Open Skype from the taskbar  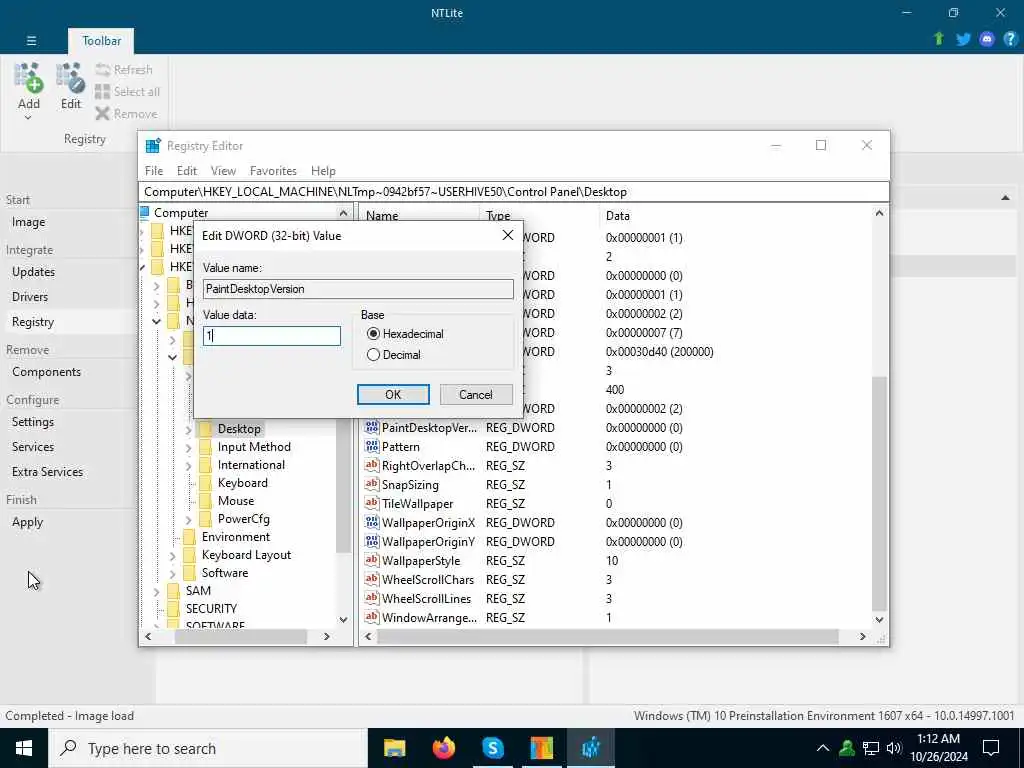click(493, 748)
